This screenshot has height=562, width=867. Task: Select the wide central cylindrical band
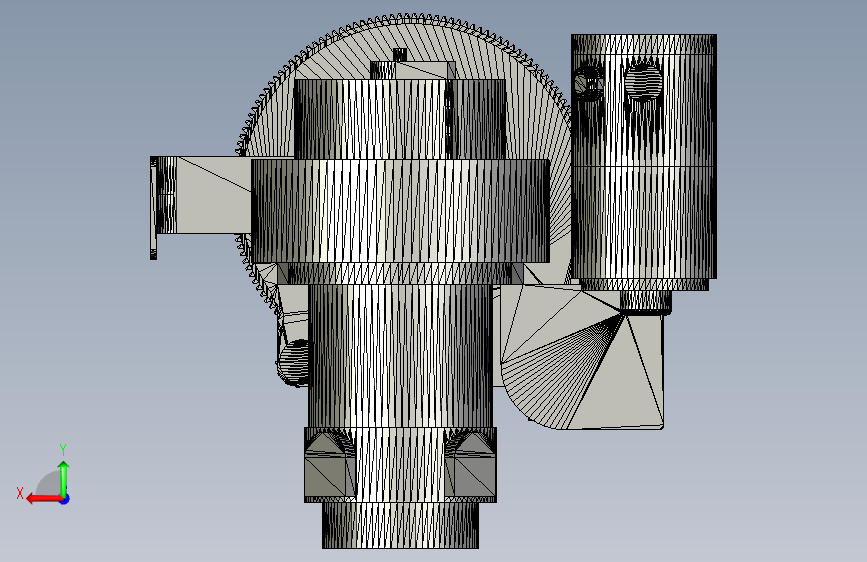400,211
